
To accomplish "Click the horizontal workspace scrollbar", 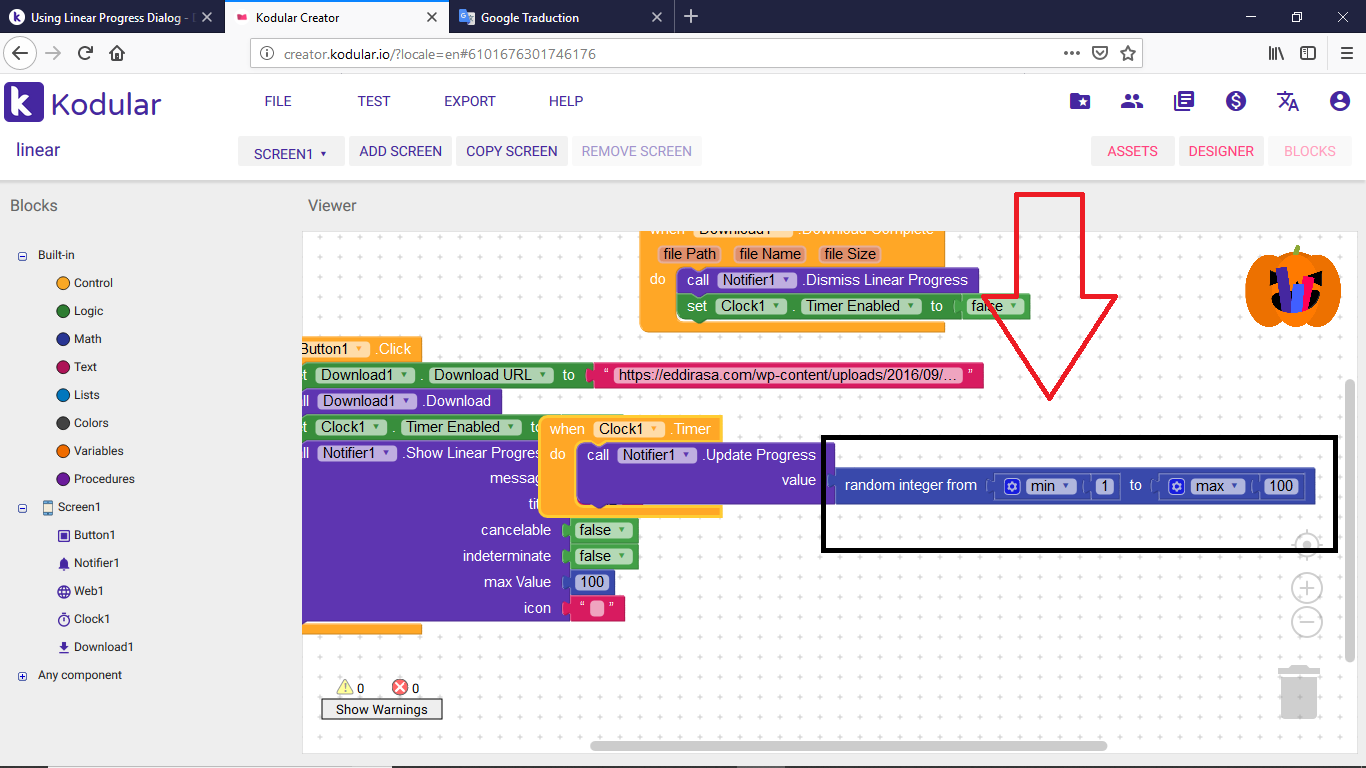I will (x=848, y=745).
